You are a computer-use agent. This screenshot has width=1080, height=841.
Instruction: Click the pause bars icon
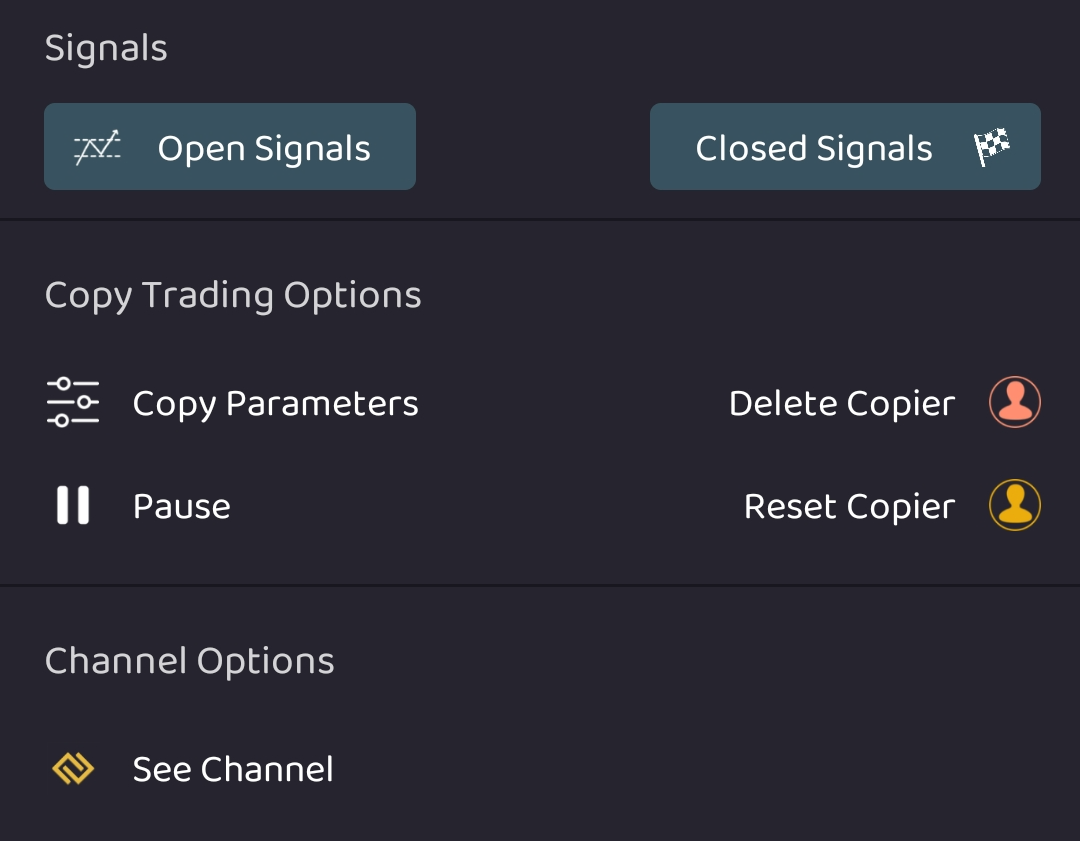pos(72,505)
